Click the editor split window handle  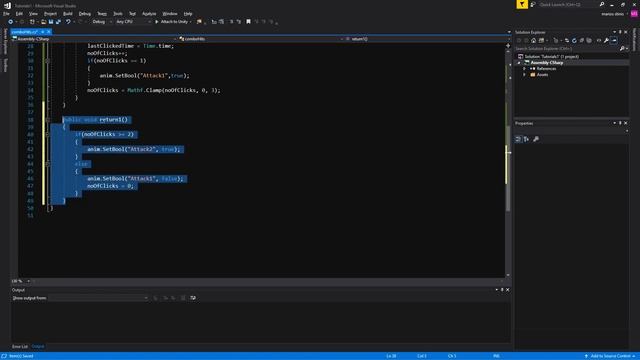coord(508,45)
